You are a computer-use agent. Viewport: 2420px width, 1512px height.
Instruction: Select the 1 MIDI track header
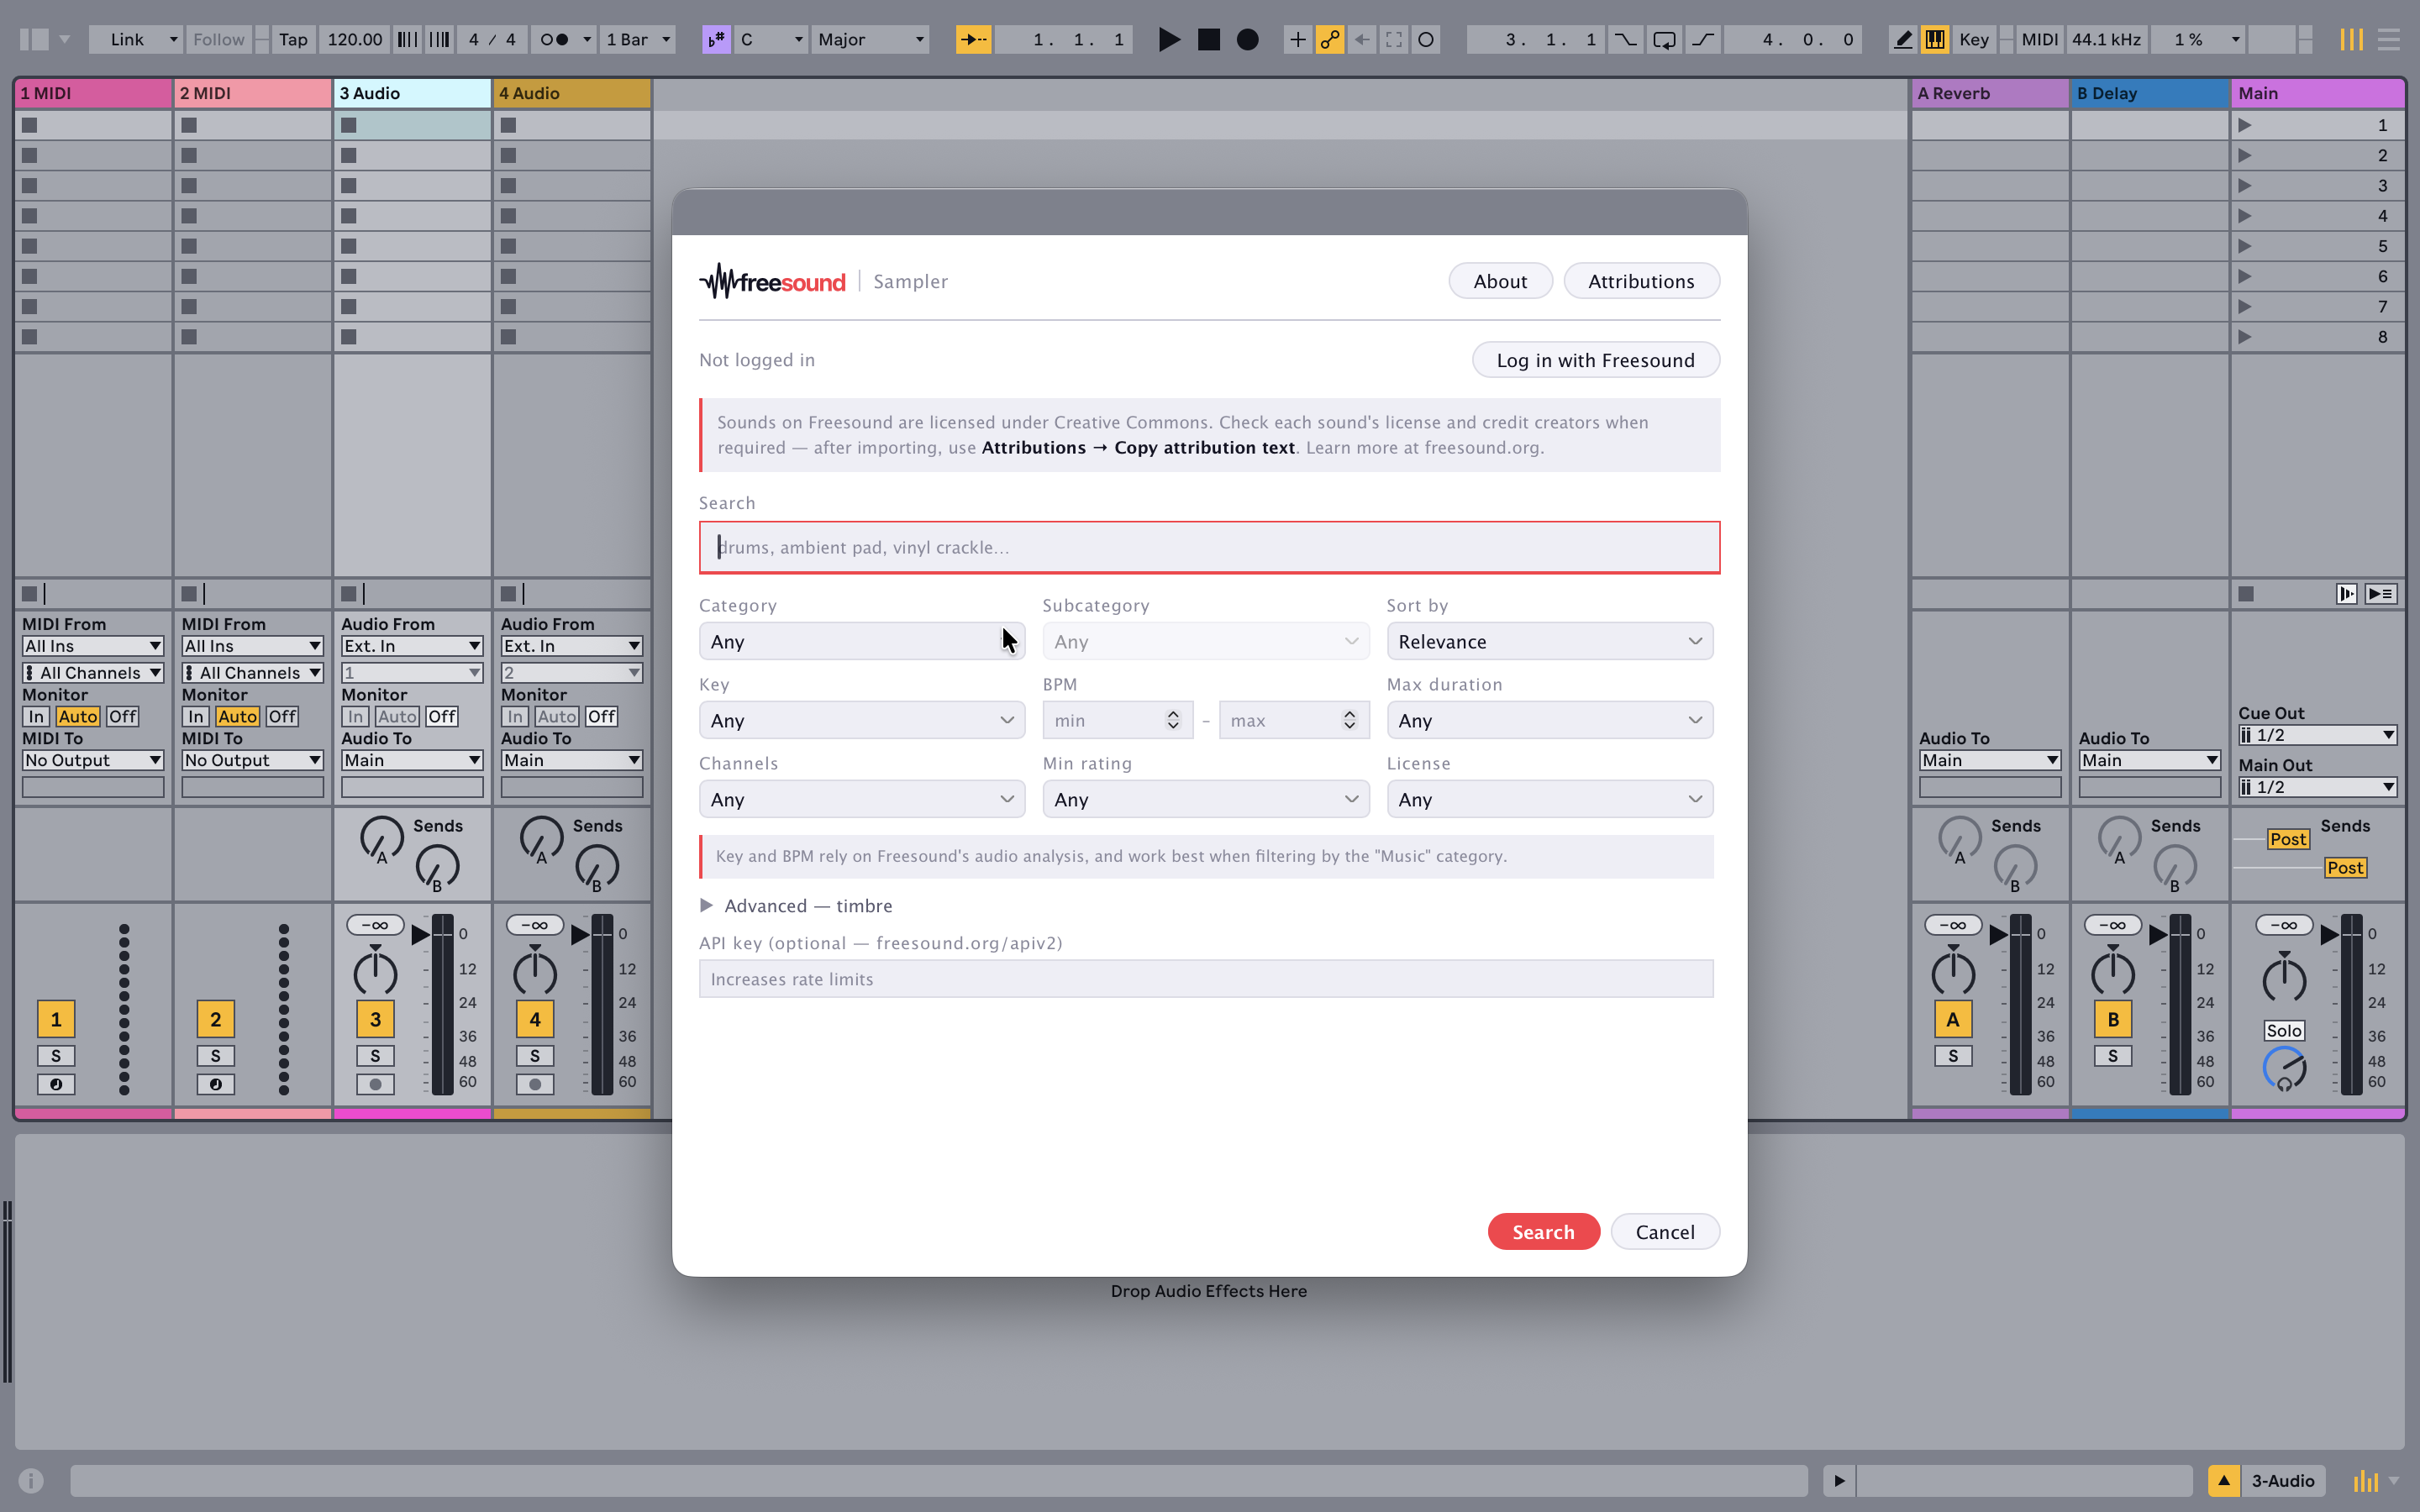[93, 93]
